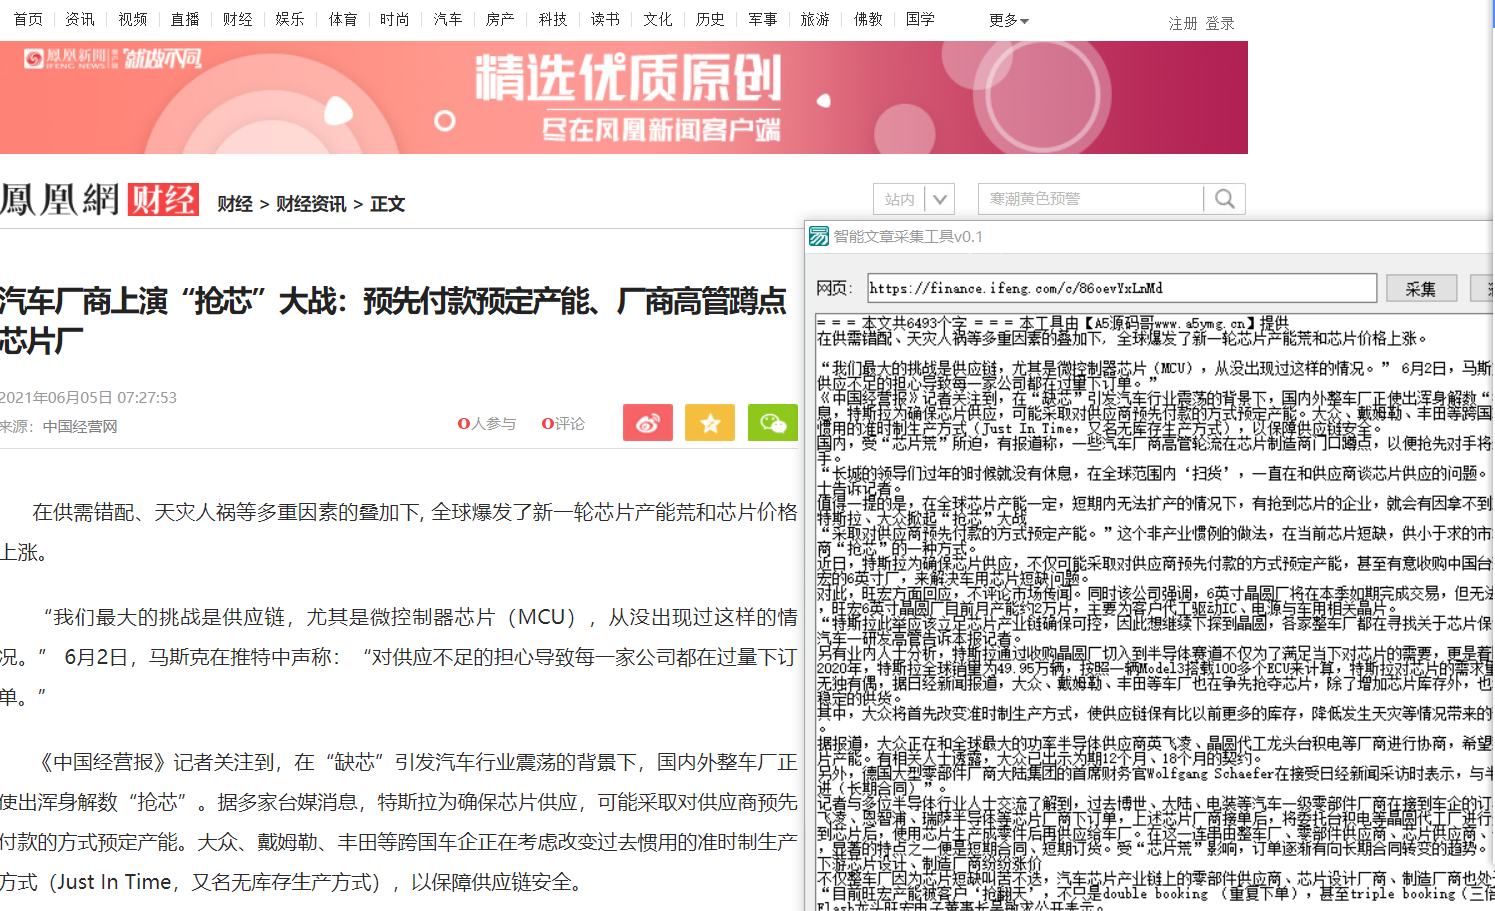The height and width of the screenshot is (911, 1495).
Task: Click the 智能文章采集工具v0.1 window title
Action: (x=908, y=236)
